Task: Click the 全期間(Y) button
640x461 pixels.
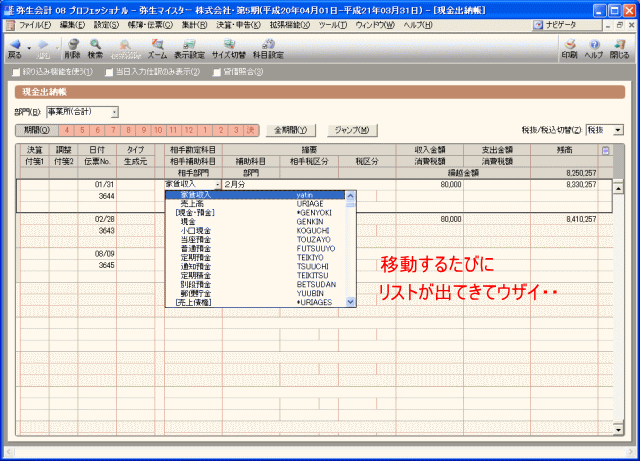Action: [x=291, y=130]
